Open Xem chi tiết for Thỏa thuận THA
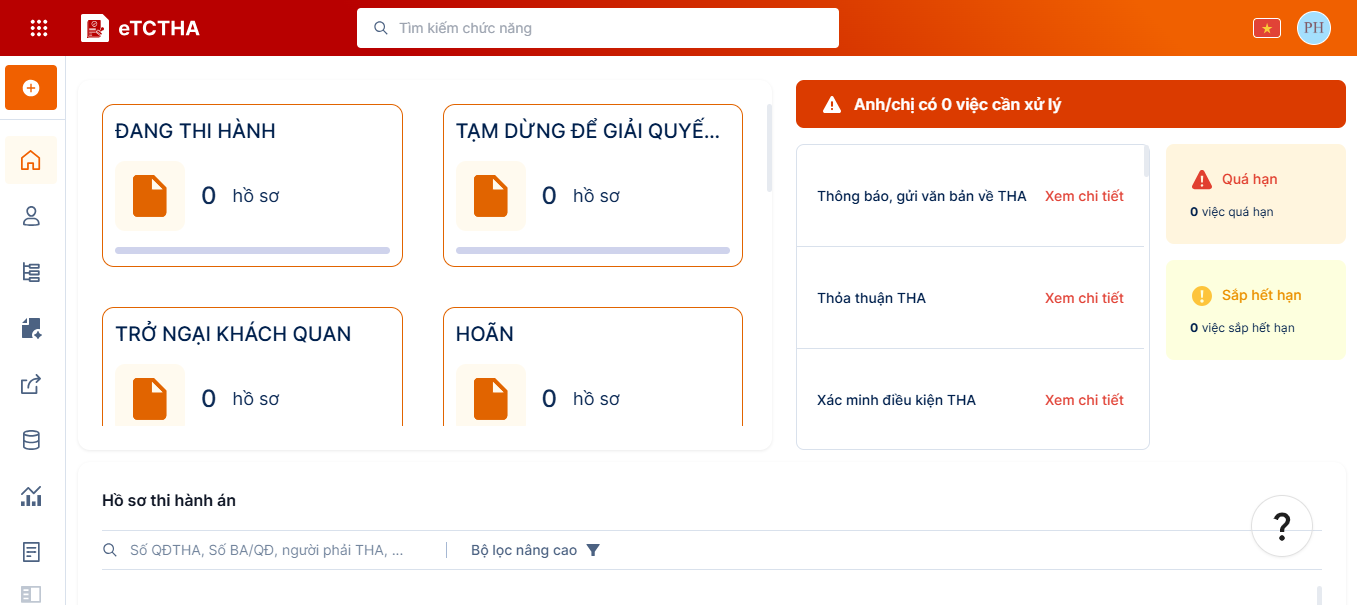1357x605 pixels. 1084,297
